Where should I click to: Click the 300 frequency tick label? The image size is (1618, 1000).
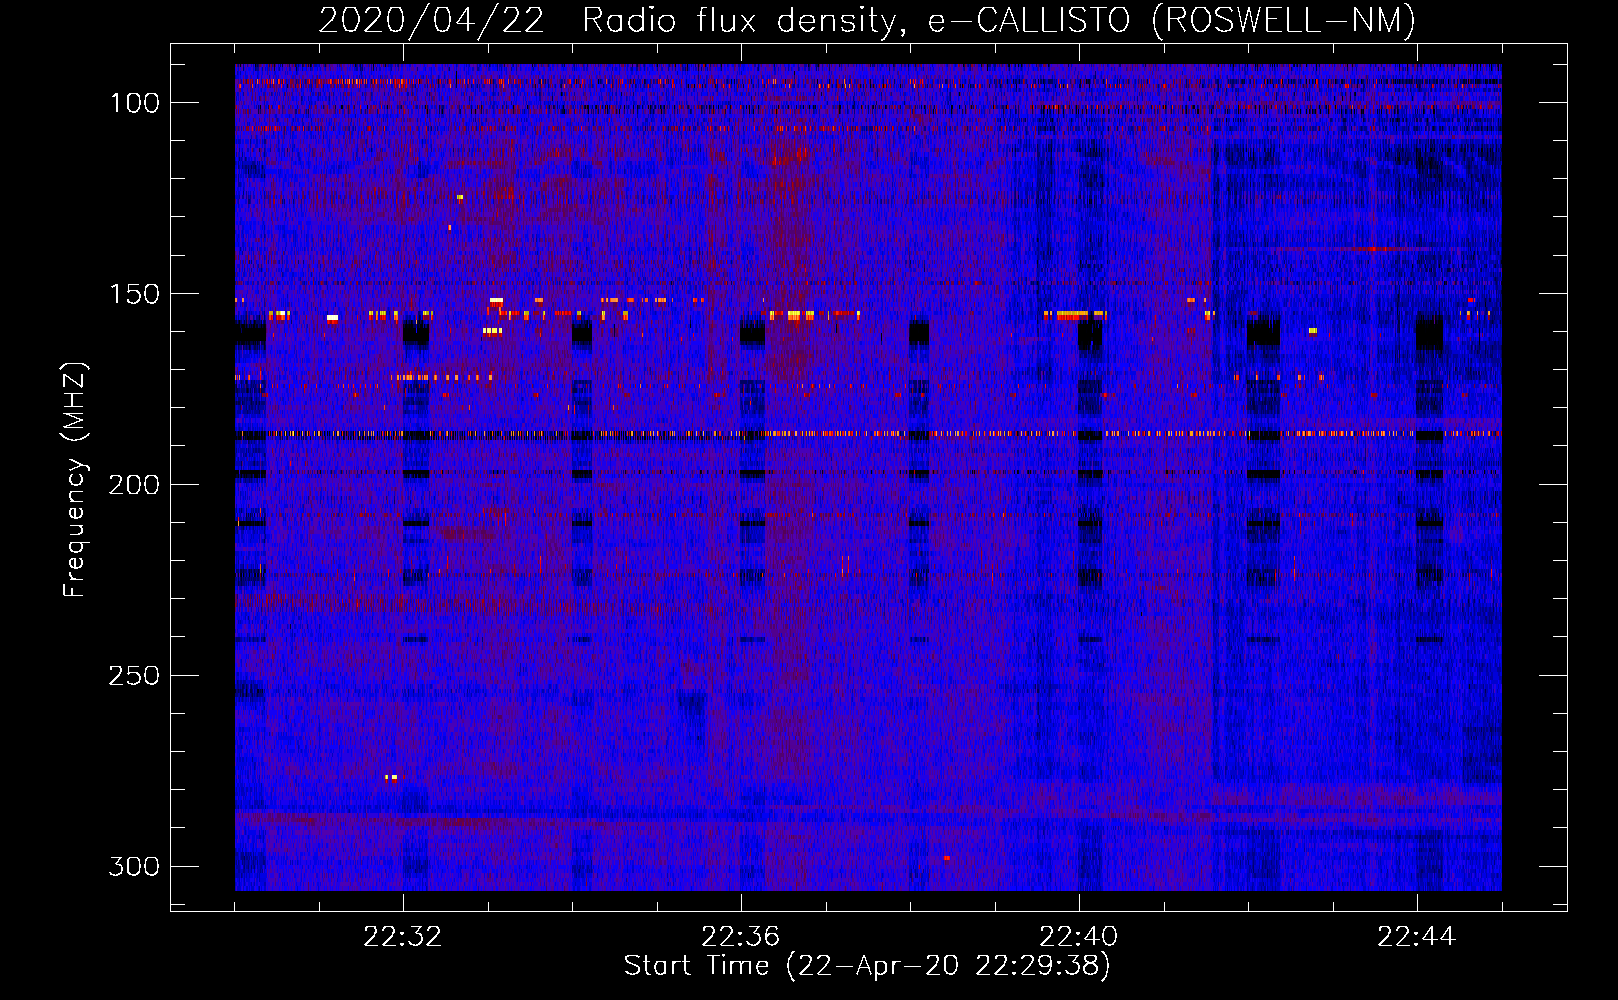pos(134,866)
